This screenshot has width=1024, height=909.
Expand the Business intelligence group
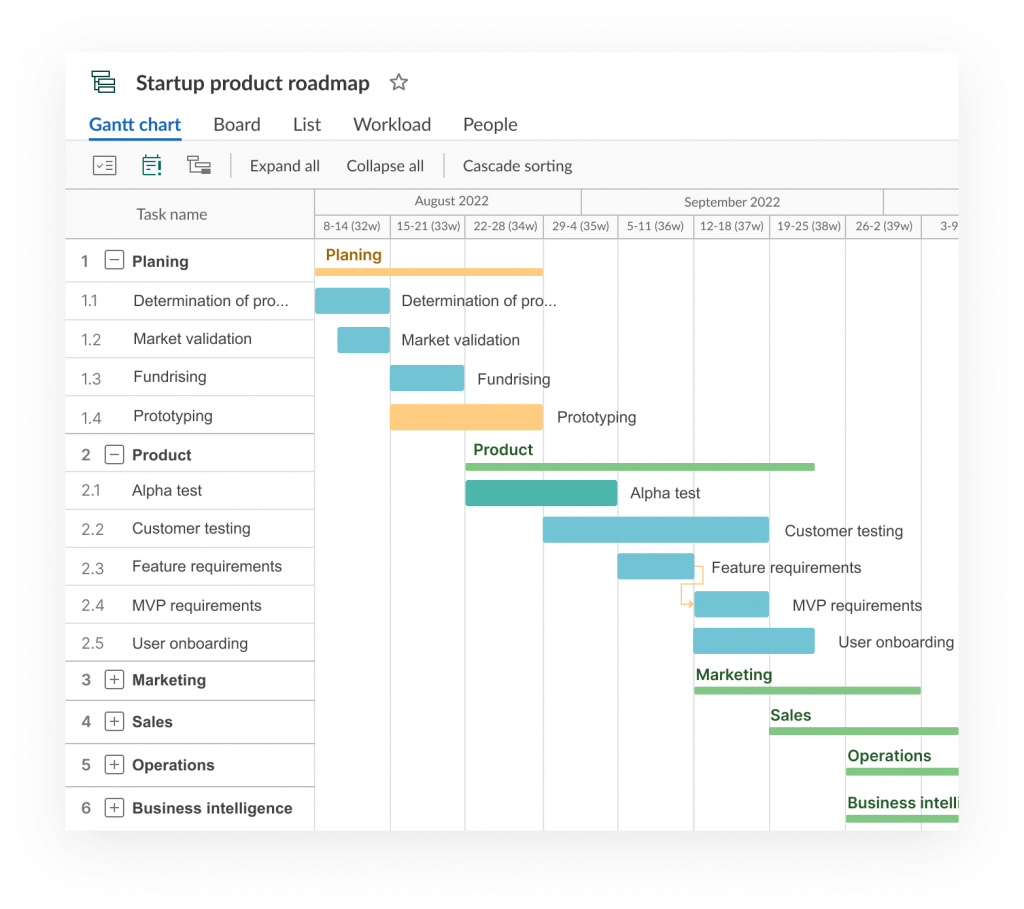[x=114, y=807]
